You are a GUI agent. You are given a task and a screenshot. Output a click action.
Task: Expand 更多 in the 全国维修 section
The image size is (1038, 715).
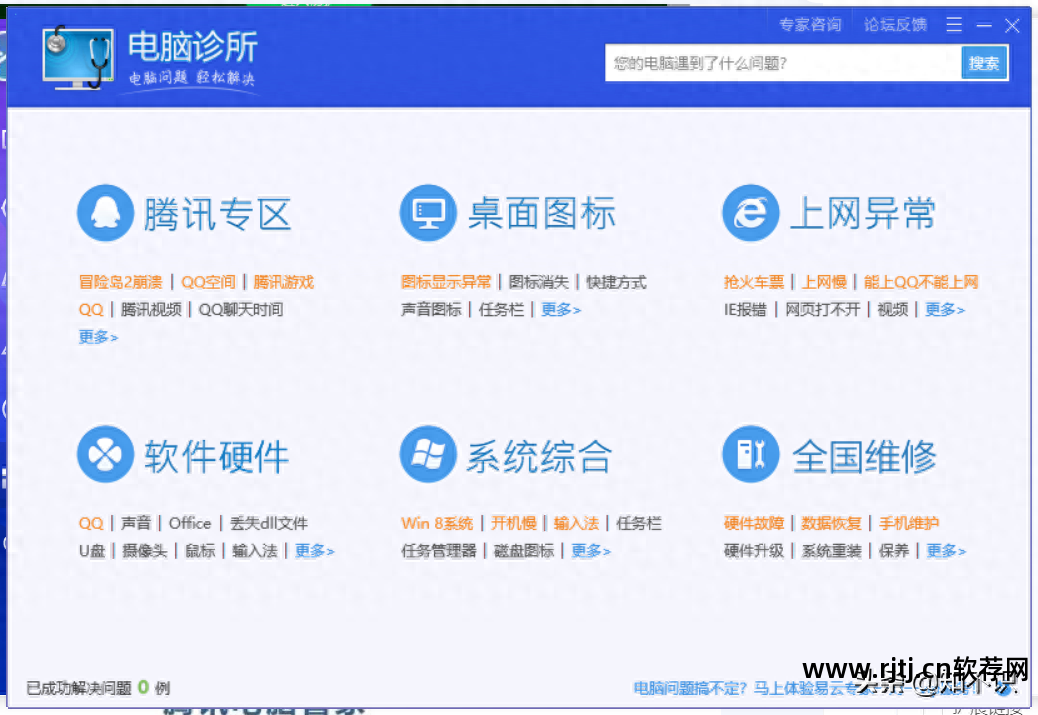pyautogui.click(x=945, y=550)
